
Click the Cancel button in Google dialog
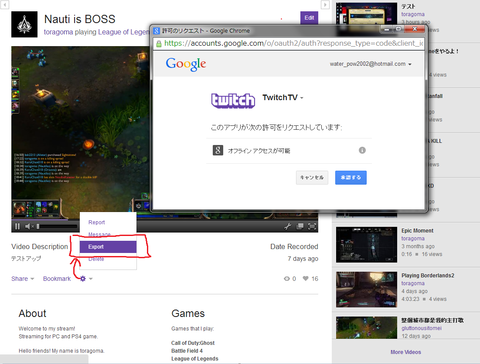click(312, 177)
